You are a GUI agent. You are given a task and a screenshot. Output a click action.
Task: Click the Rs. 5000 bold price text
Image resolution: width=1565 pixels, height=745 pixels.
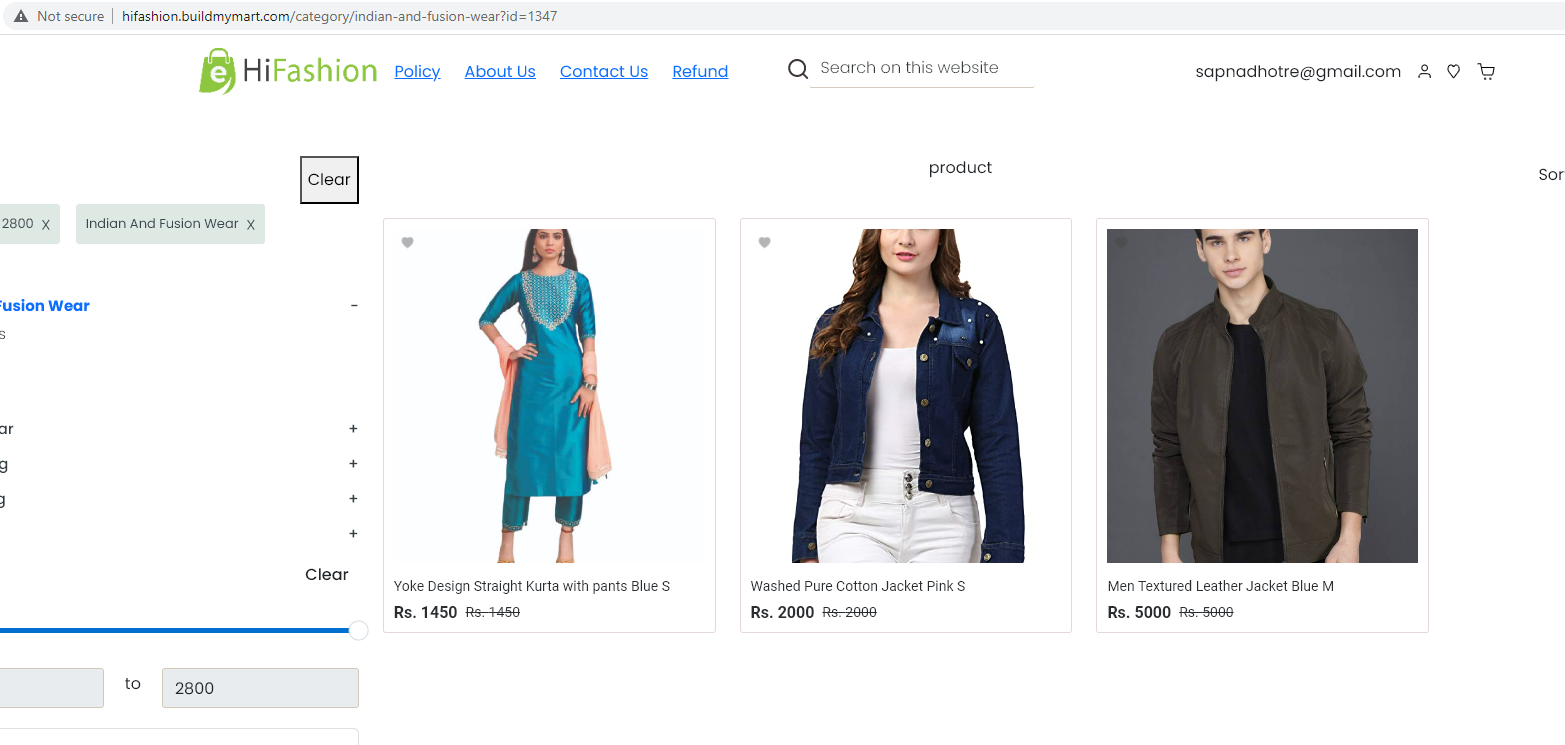1139,612
